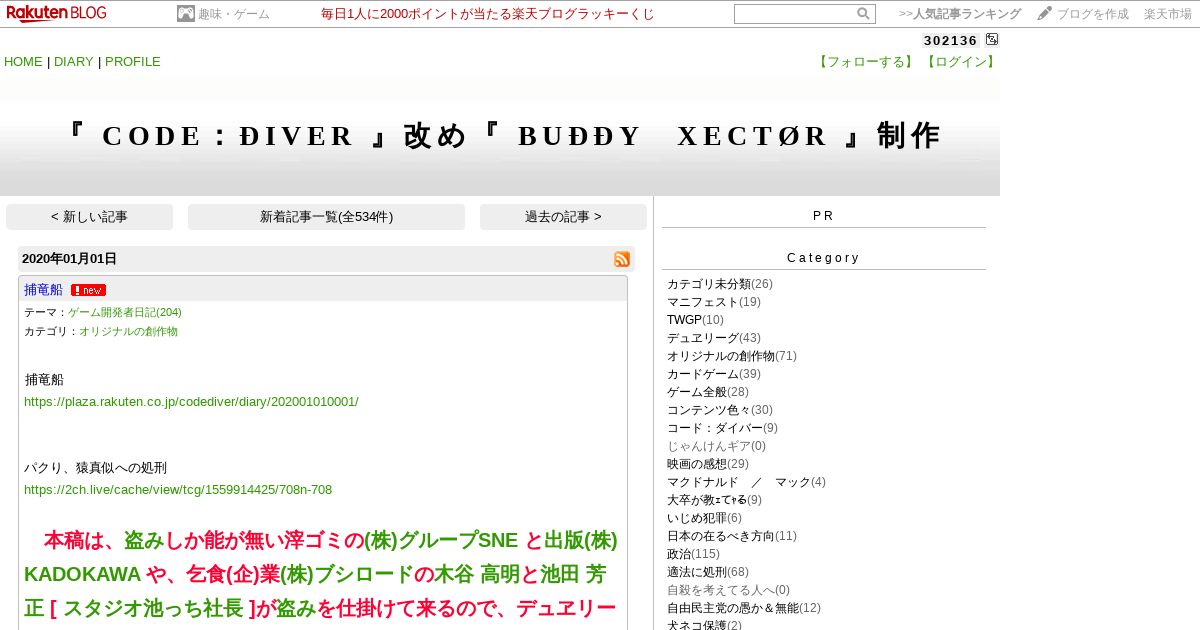Click the pencil icon beside ブログを作成
This screenshot has width=1200, height=630.
[1044, 14]
